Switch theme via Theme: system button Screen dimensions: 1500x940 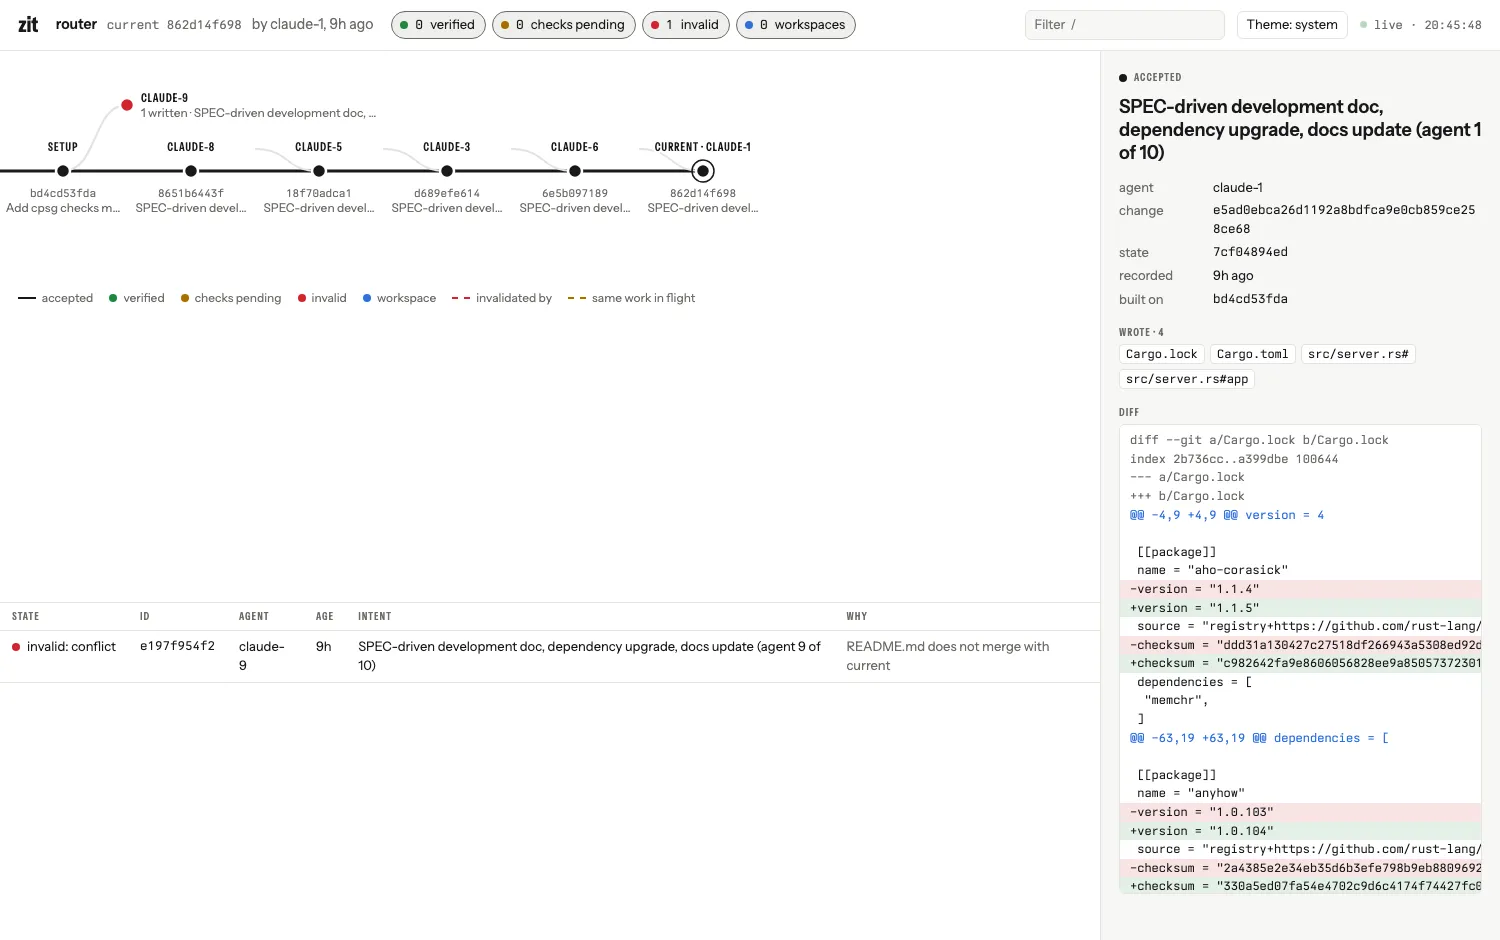[x=1292, y=25]
